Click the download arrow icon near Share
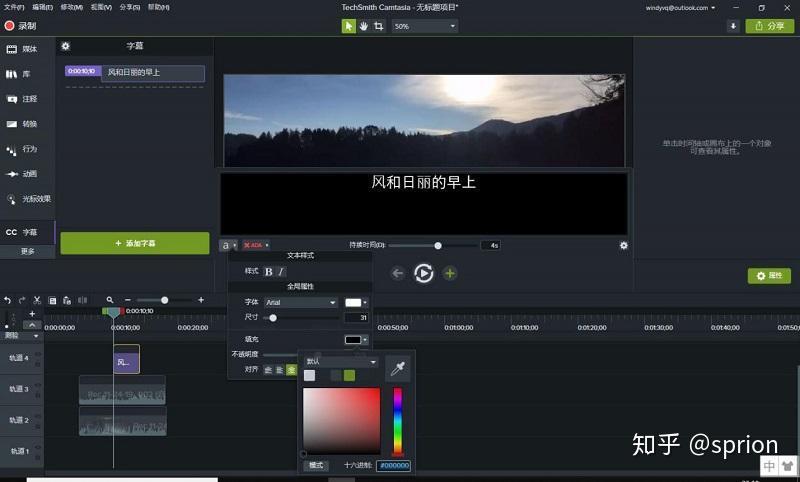The height and width of the screenshot is (482, 800). [733, 26]
